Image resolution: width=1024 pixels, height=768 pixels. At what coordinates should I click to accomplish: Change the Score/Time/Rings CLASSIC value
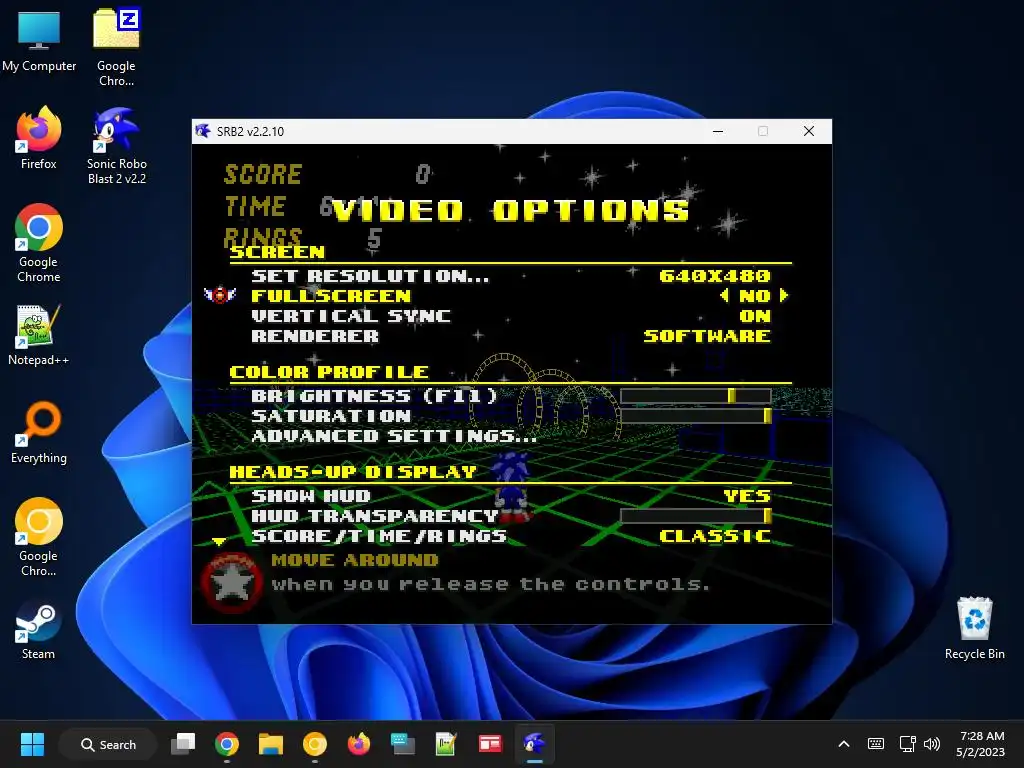tap(715, 536)
